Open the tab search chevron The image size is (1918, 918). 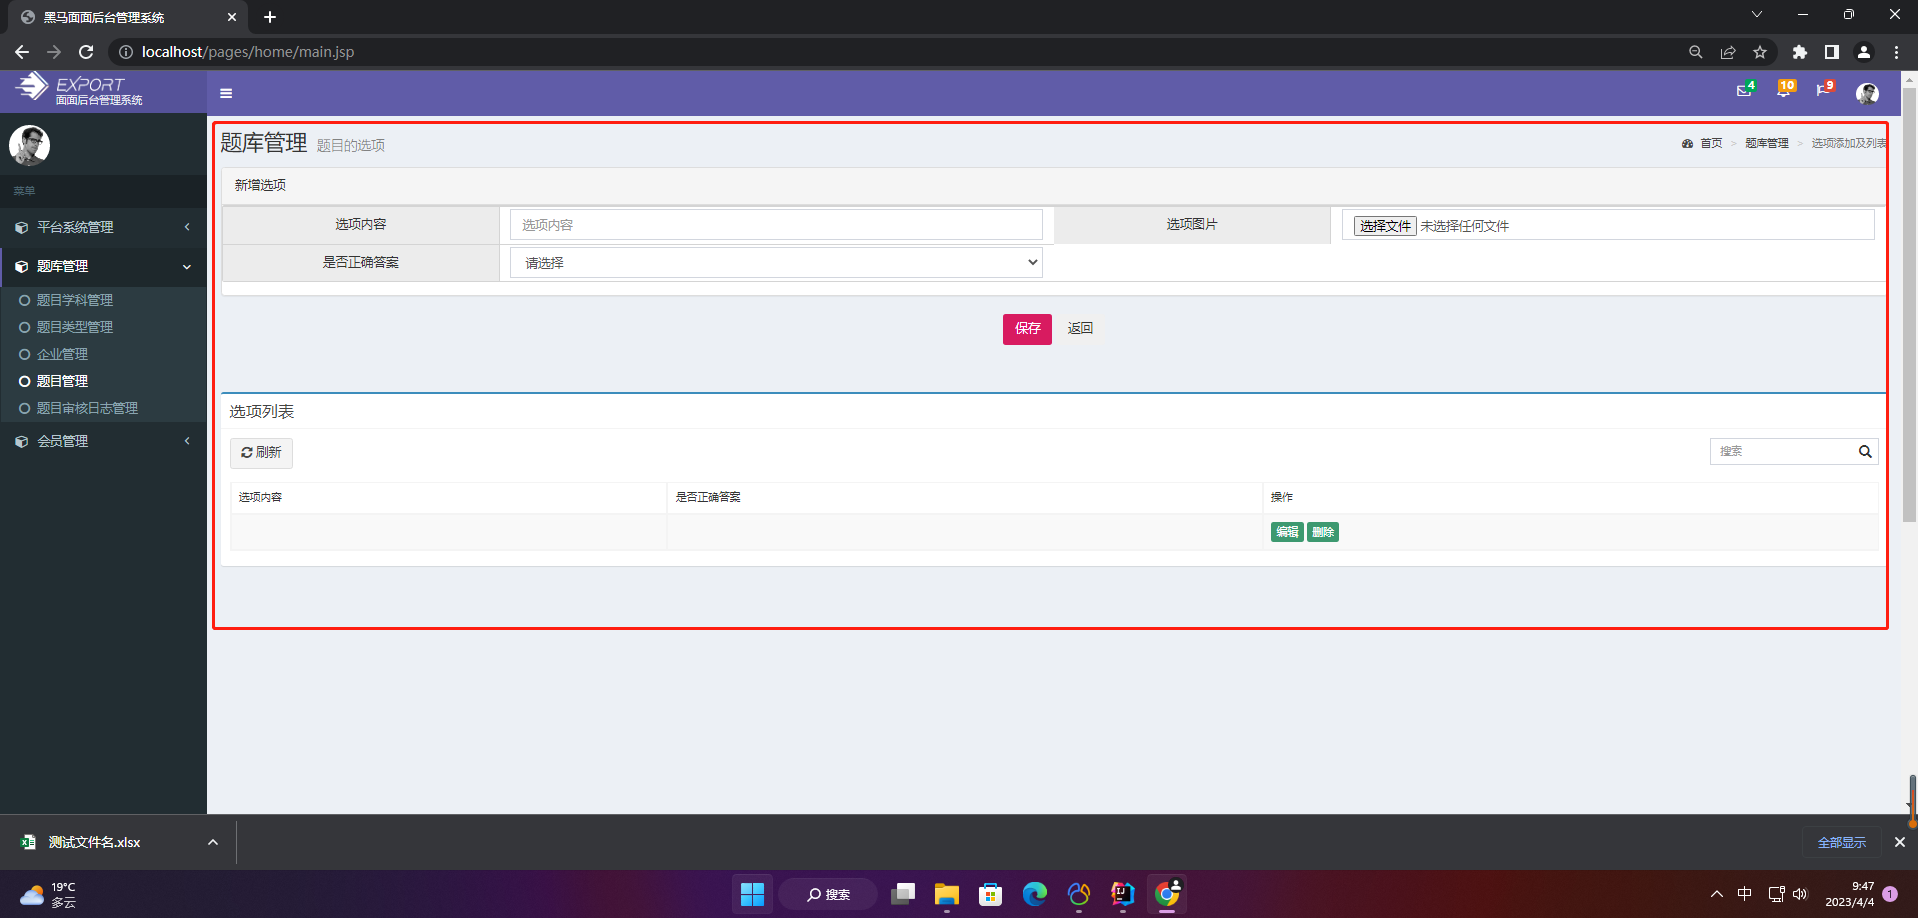pyautogui.click(x=1756, y=14)
